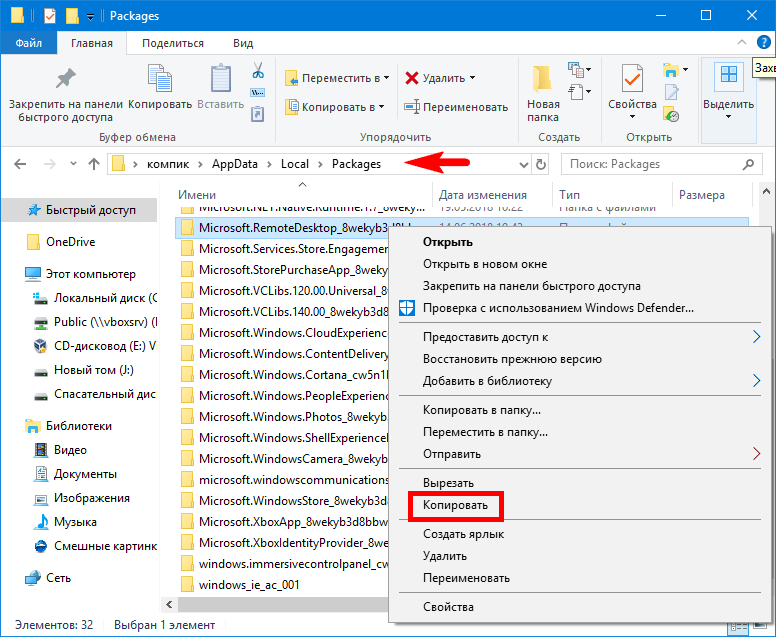Click the History icon in Открыть group
The height and width of the screenshot is (637, 776).
(x=671, y=114)
